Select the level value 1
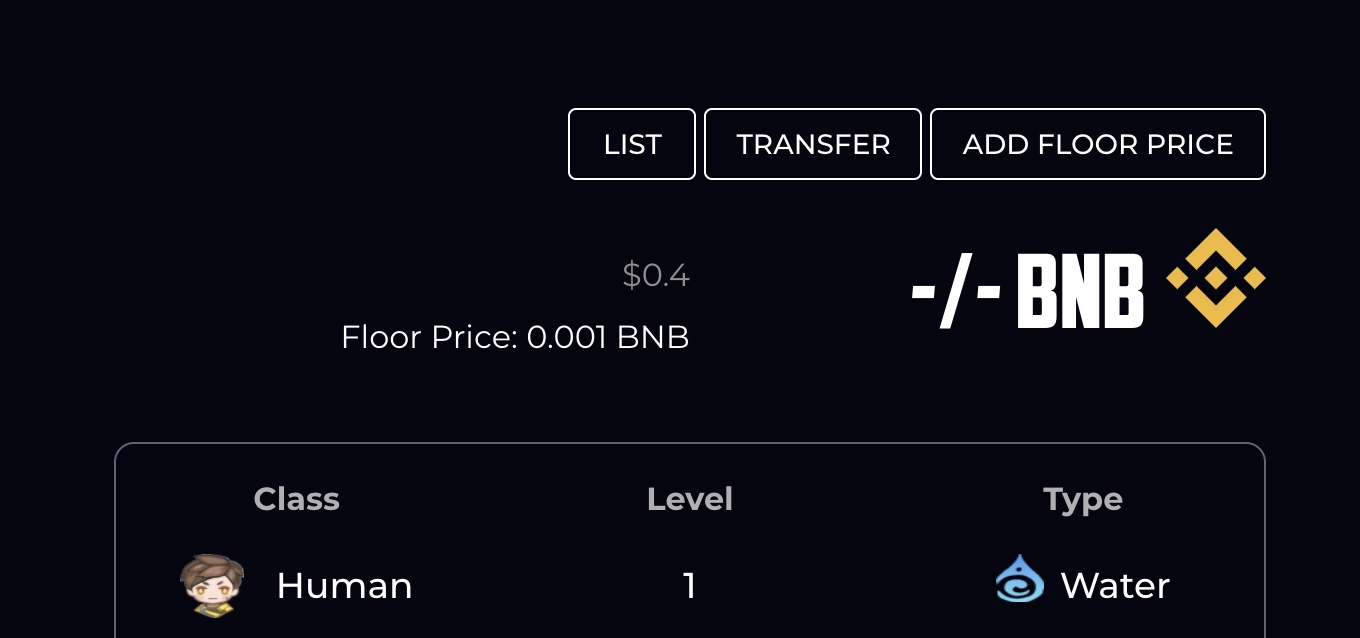Viewport: 1360px width, 638px height. pyautogui.click(x=689, y=585)
